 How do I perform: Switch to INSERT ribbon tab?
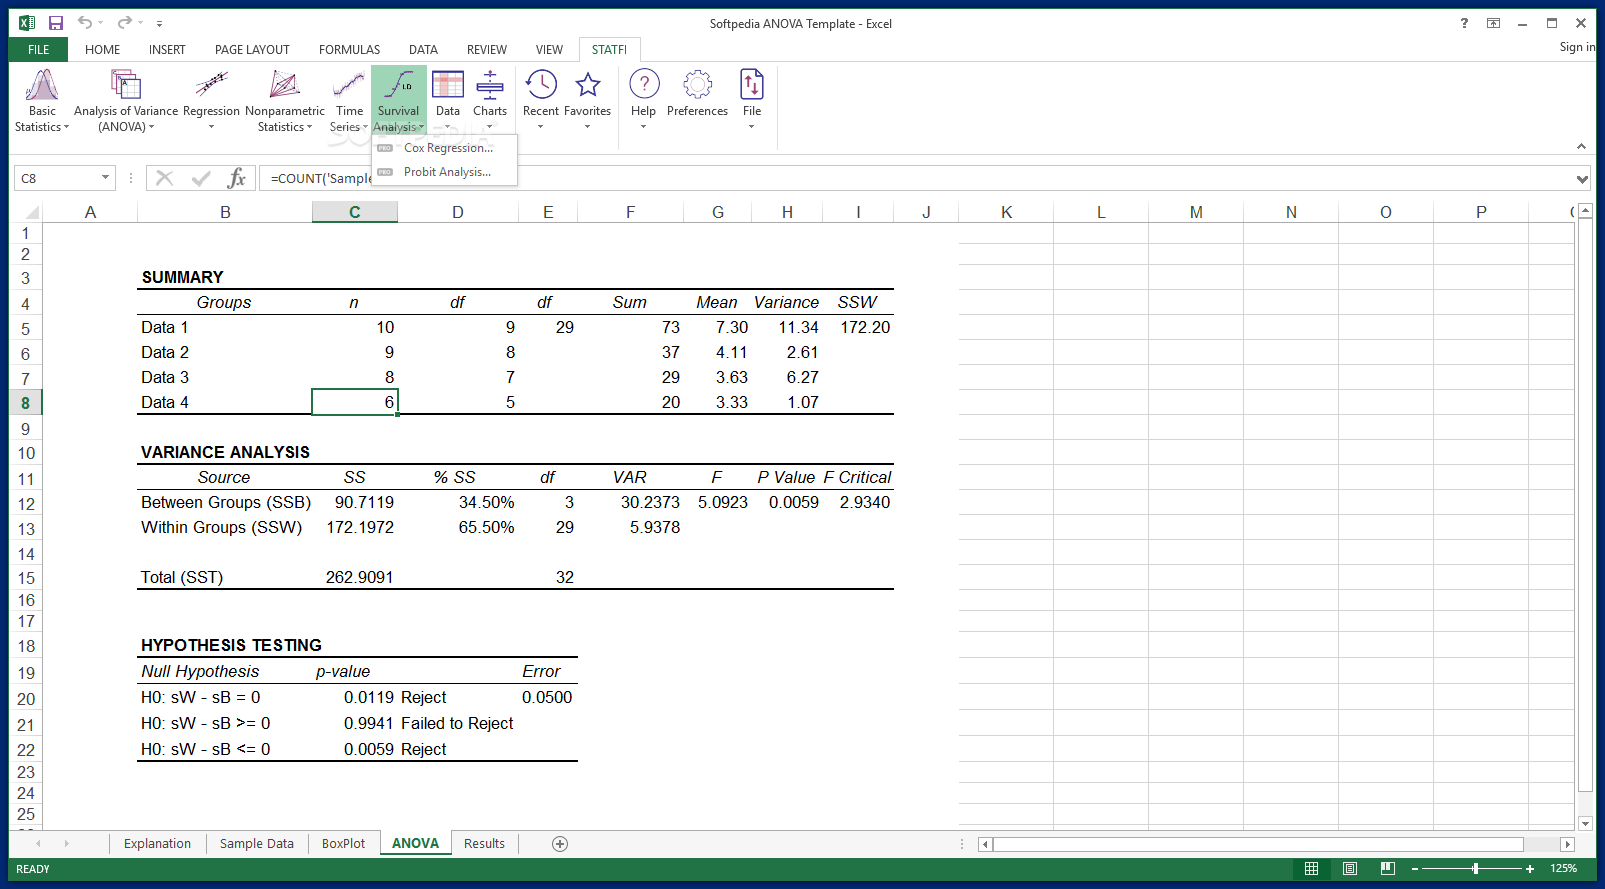click(167, 49)
